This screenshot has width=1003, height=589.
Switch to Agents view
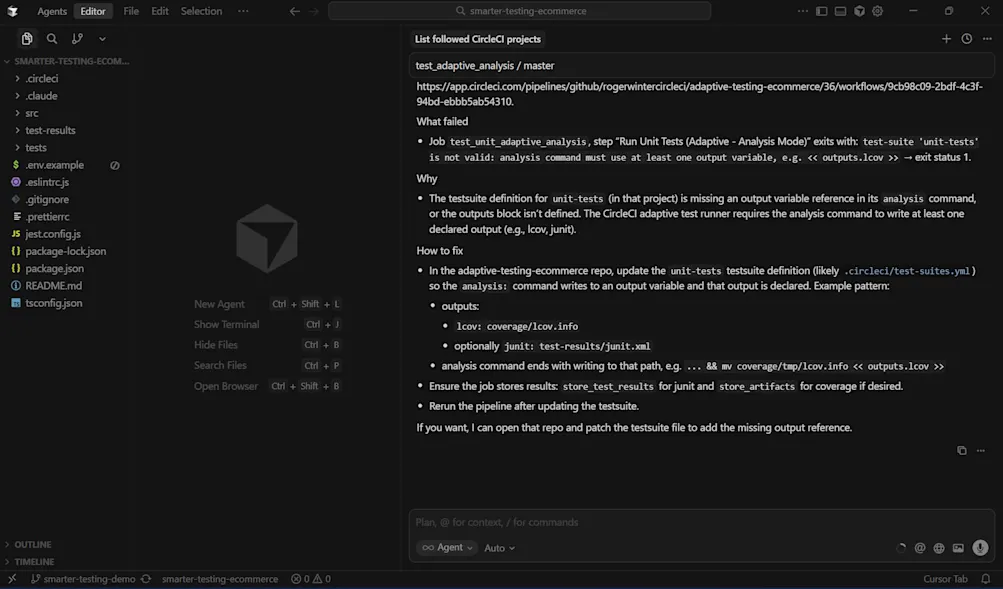pos(52,11)
